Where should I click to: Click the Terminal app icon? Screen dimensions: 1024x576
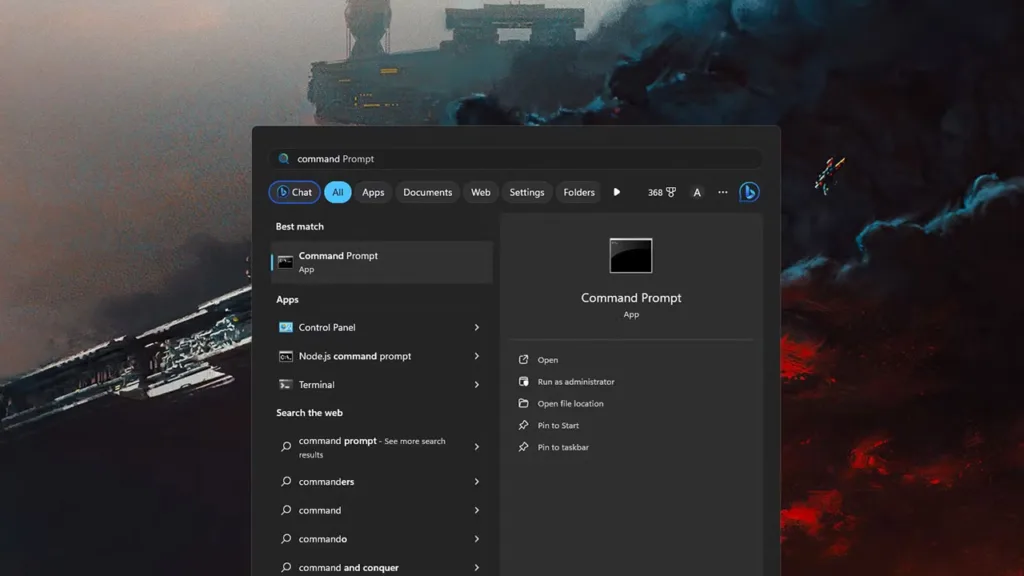click(x=285, y=385)
